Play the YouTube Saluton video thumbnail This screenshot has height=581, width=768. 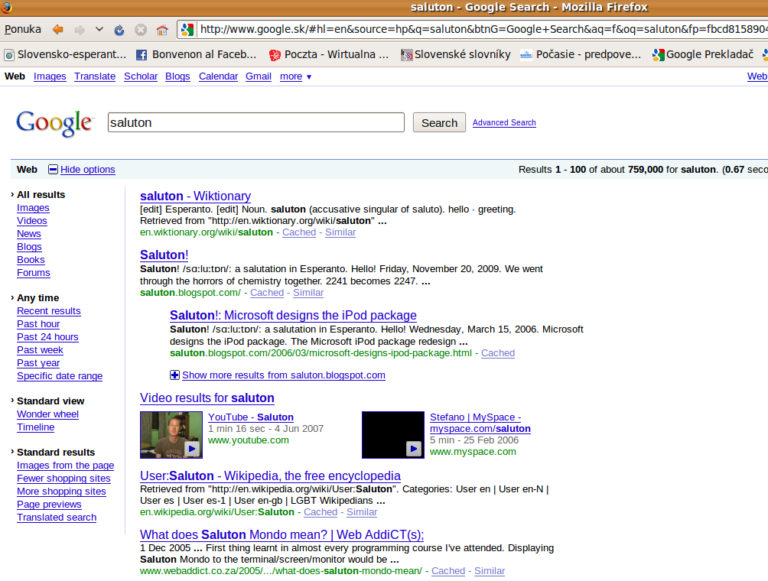(x=171, y=435)
